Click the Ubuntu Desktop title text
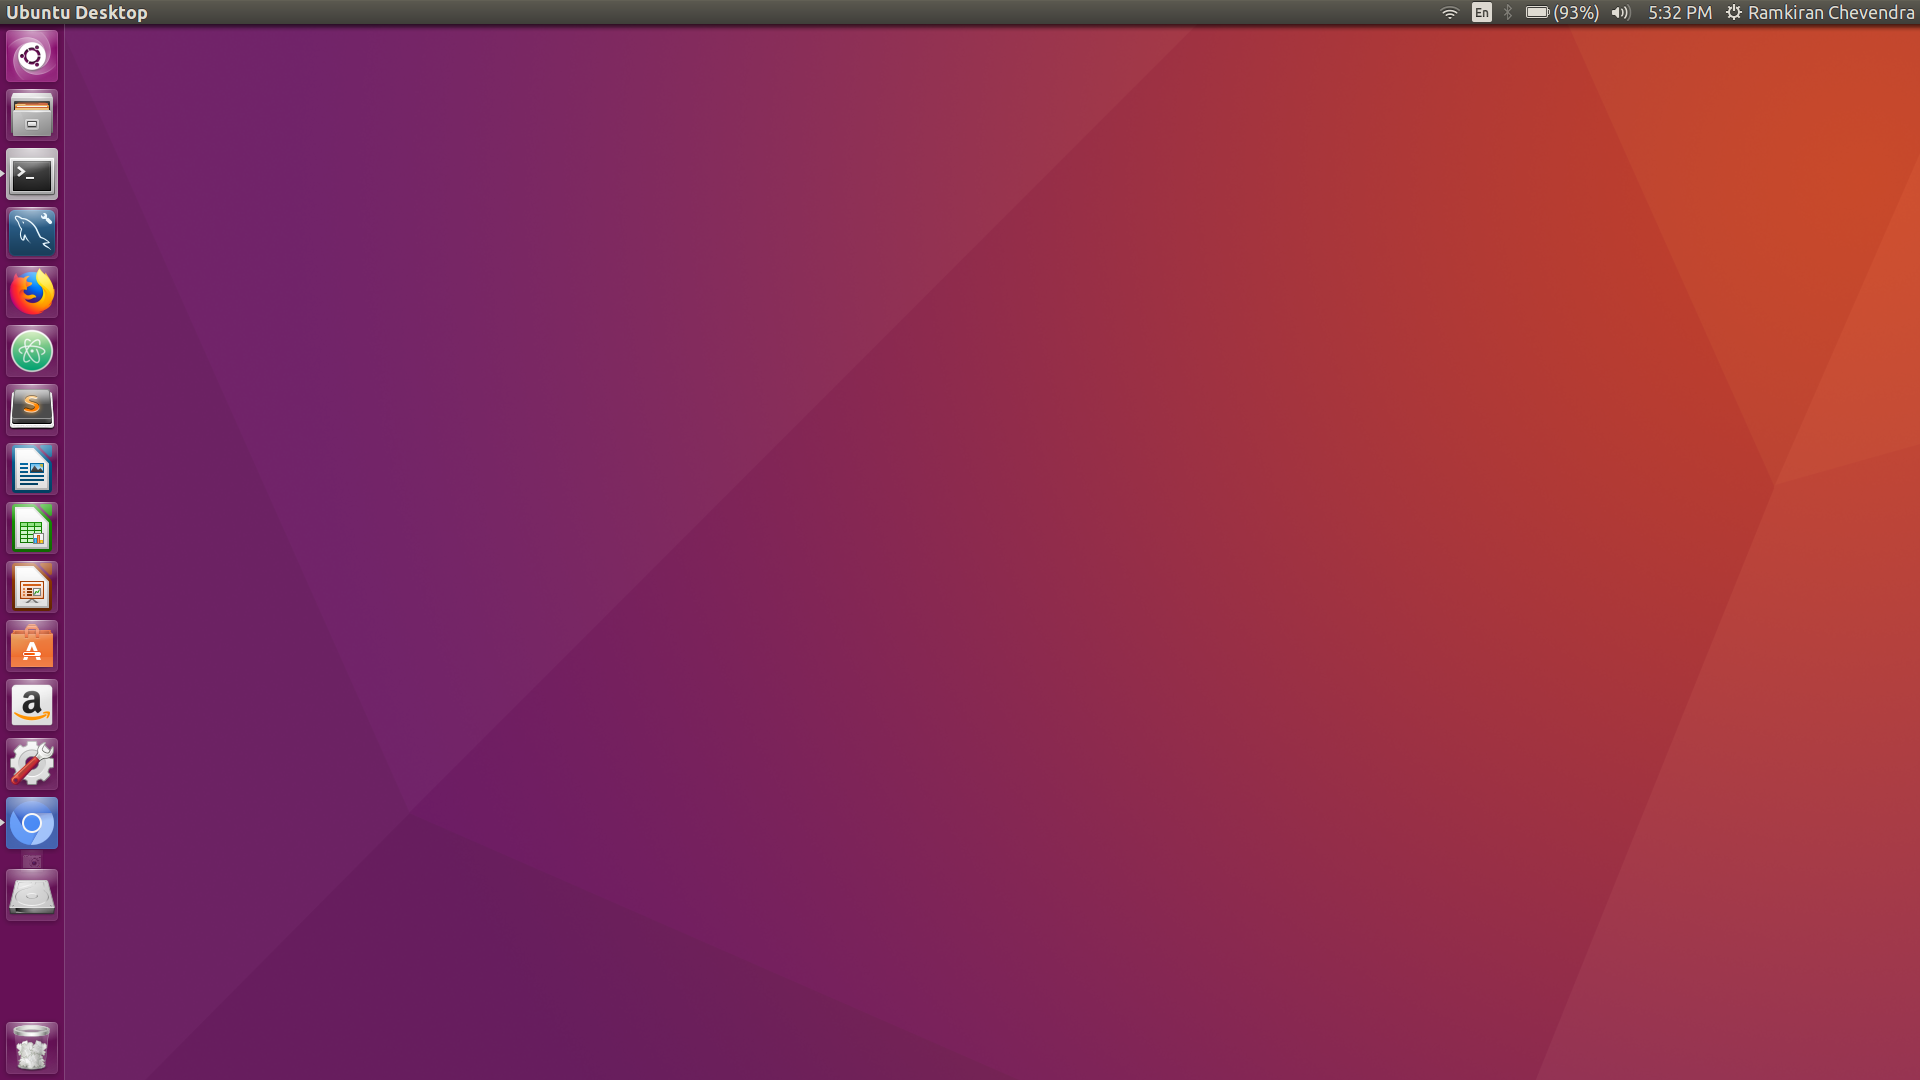Screen dimensions: 1920x1080 click(x=77, y=13)
